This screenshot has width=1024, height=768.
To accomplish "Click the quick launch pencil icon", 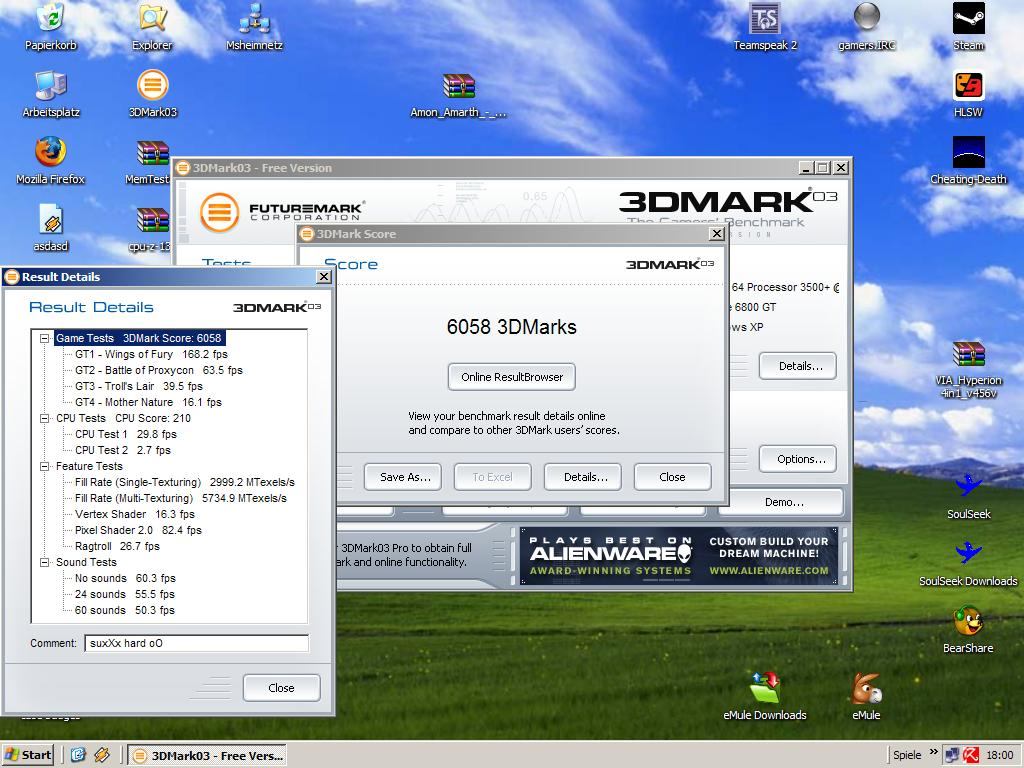I will 103,756.
